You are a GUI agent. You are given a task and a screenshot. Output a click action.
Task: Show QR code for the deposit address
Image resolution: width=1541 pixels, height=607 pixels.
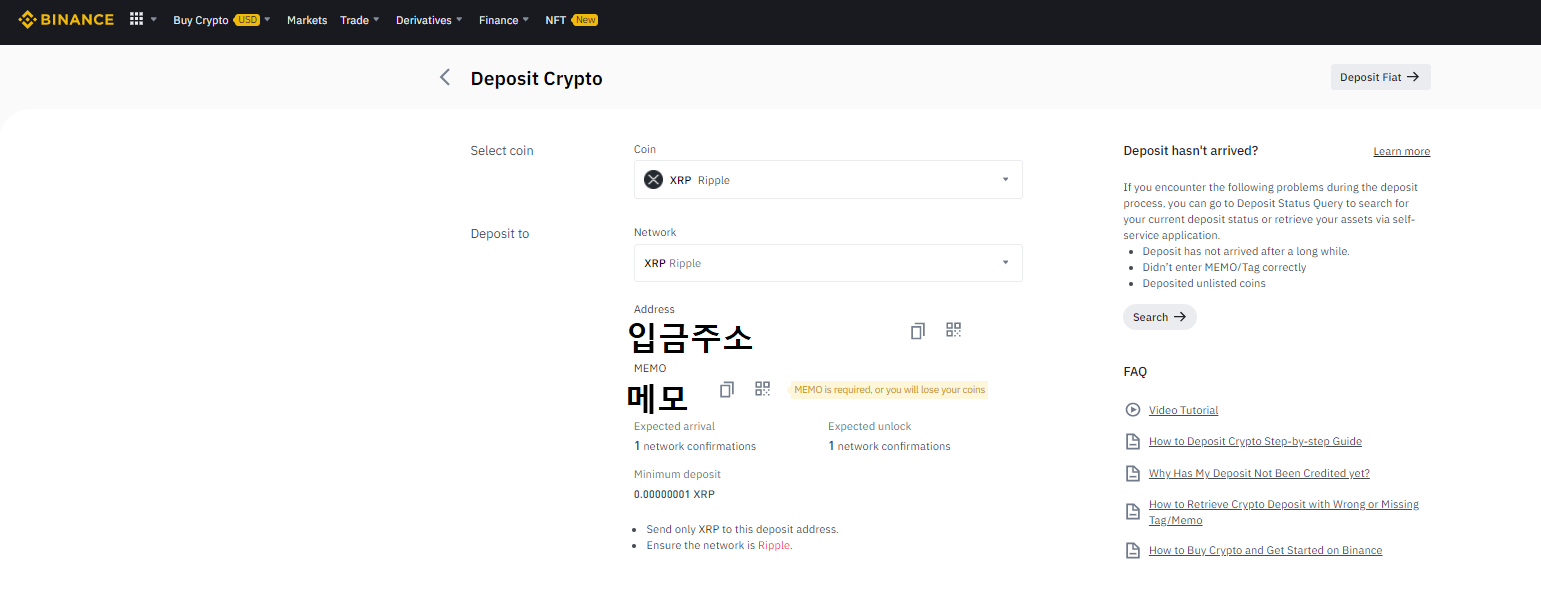pyautogui.click(x=953, y=330)
